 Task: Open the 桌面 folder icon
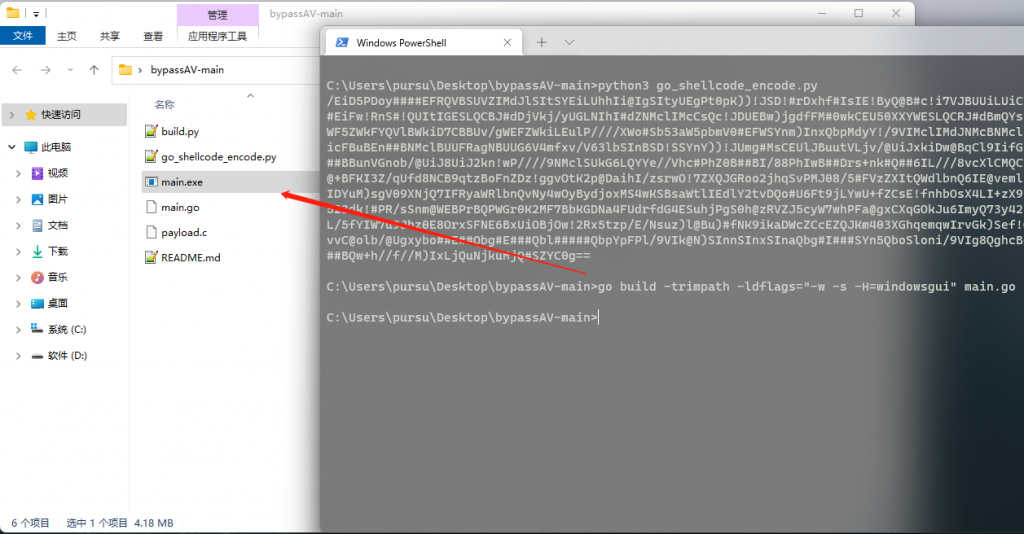click(x=37, y=304)
